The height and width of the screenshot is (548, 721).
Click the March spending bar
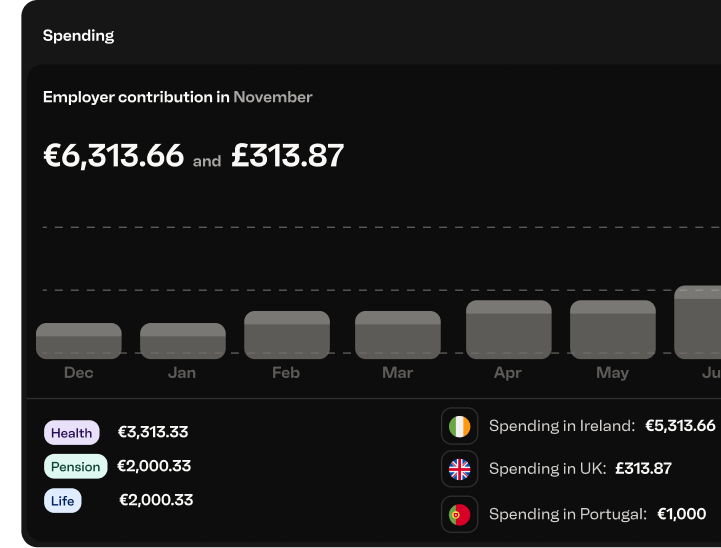[397, 335]
